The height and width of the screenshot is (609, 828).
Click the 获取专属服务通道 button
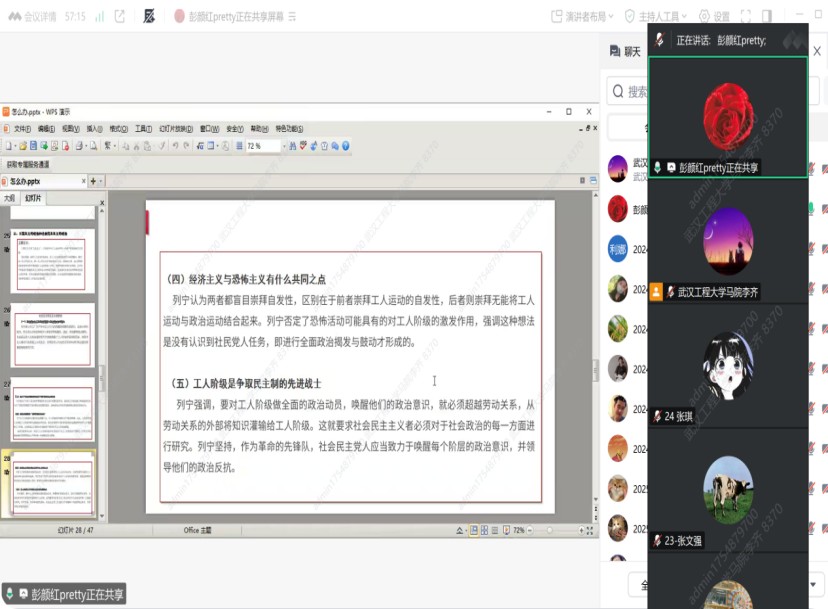(x=27, y=164)
